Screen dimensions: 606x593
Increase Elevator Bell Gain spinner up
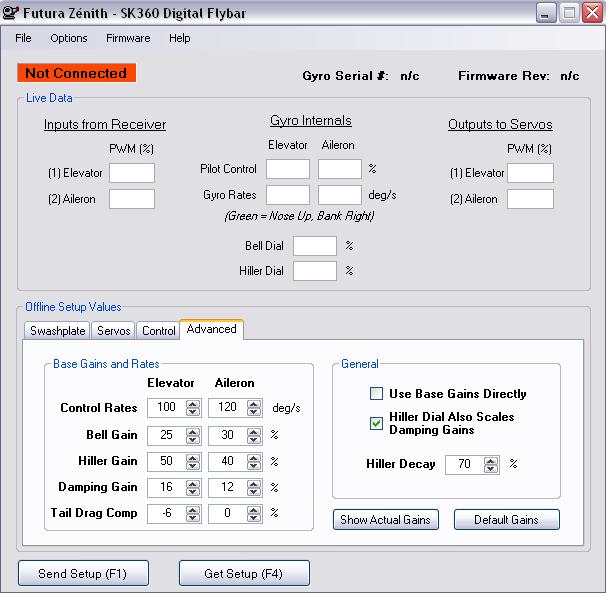193,431
